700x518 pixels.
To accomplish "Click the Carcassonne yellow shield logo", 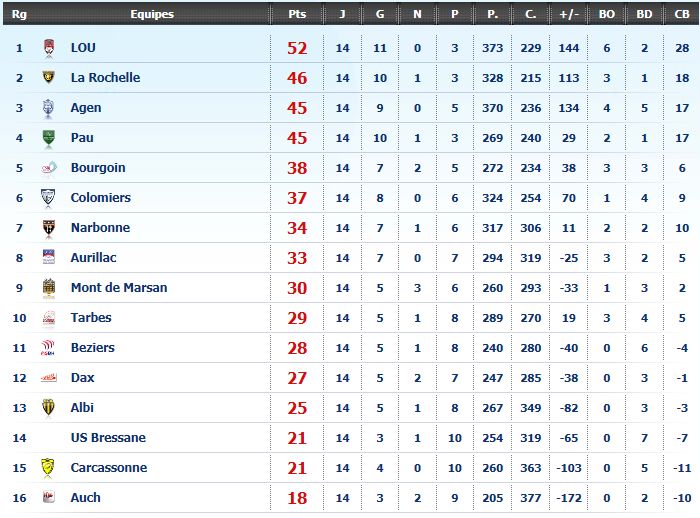I will click(47, 468).
